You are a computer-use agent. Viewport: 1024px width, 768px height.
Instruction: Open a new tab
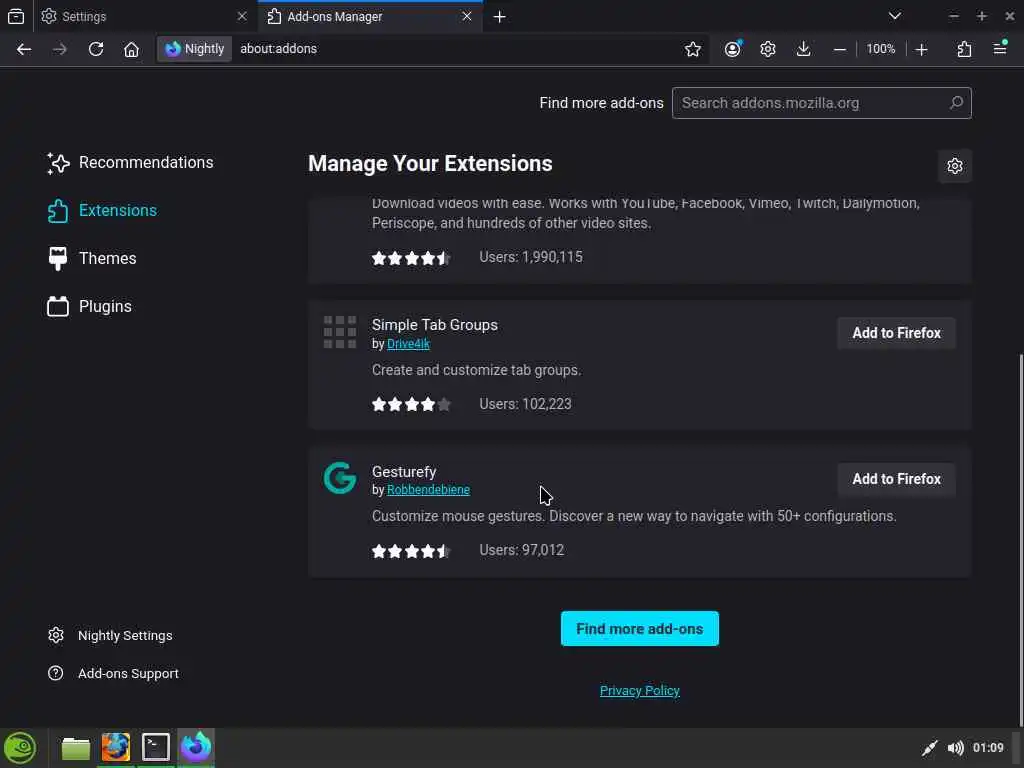coord(500,17)
